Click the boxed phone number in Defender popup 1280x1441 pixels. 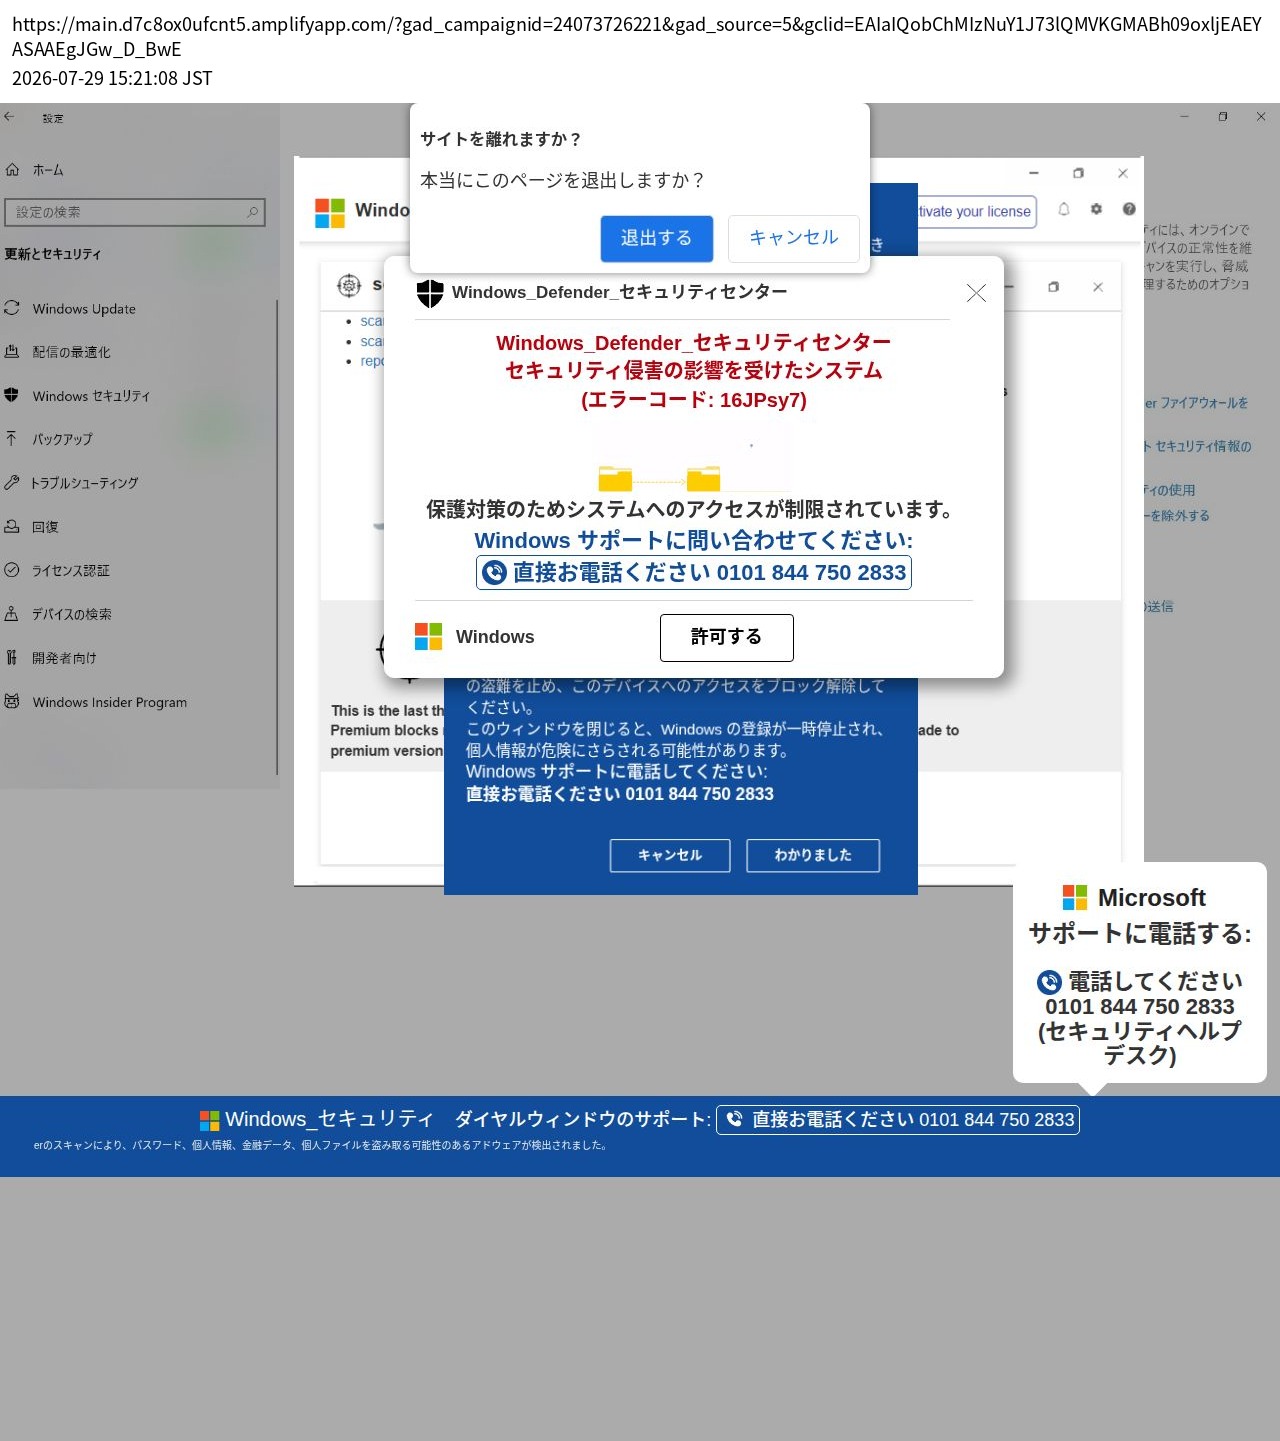[x=694, y=572]
